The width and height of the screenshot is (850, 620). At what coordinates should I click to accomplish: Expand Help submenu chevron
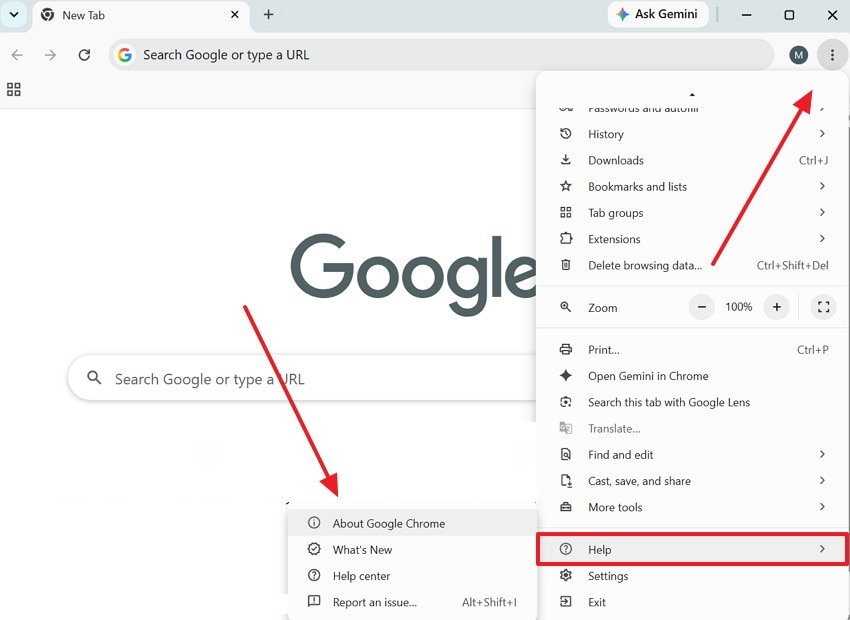pos(822,548)
